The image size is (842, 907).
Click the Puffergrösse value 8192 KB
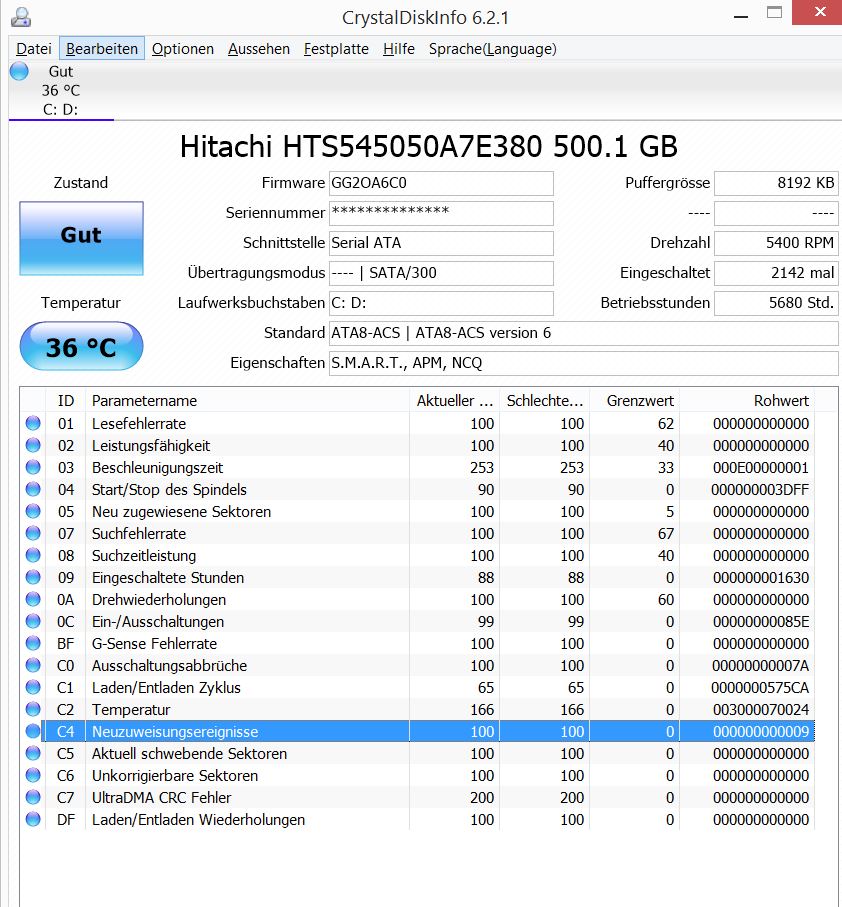776,183
